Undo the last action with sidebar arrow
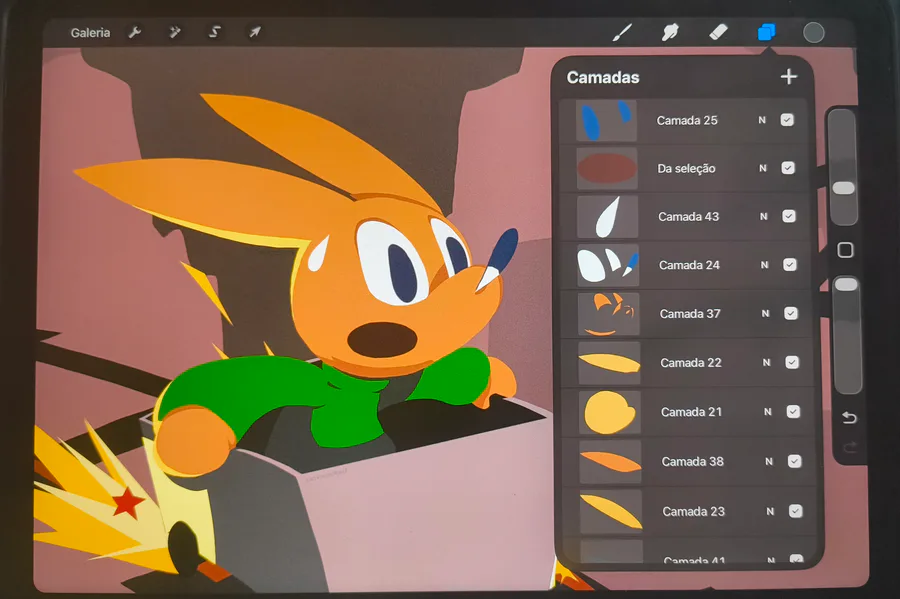The height and width of the screenshot is (599, 900). click(849, 417)
